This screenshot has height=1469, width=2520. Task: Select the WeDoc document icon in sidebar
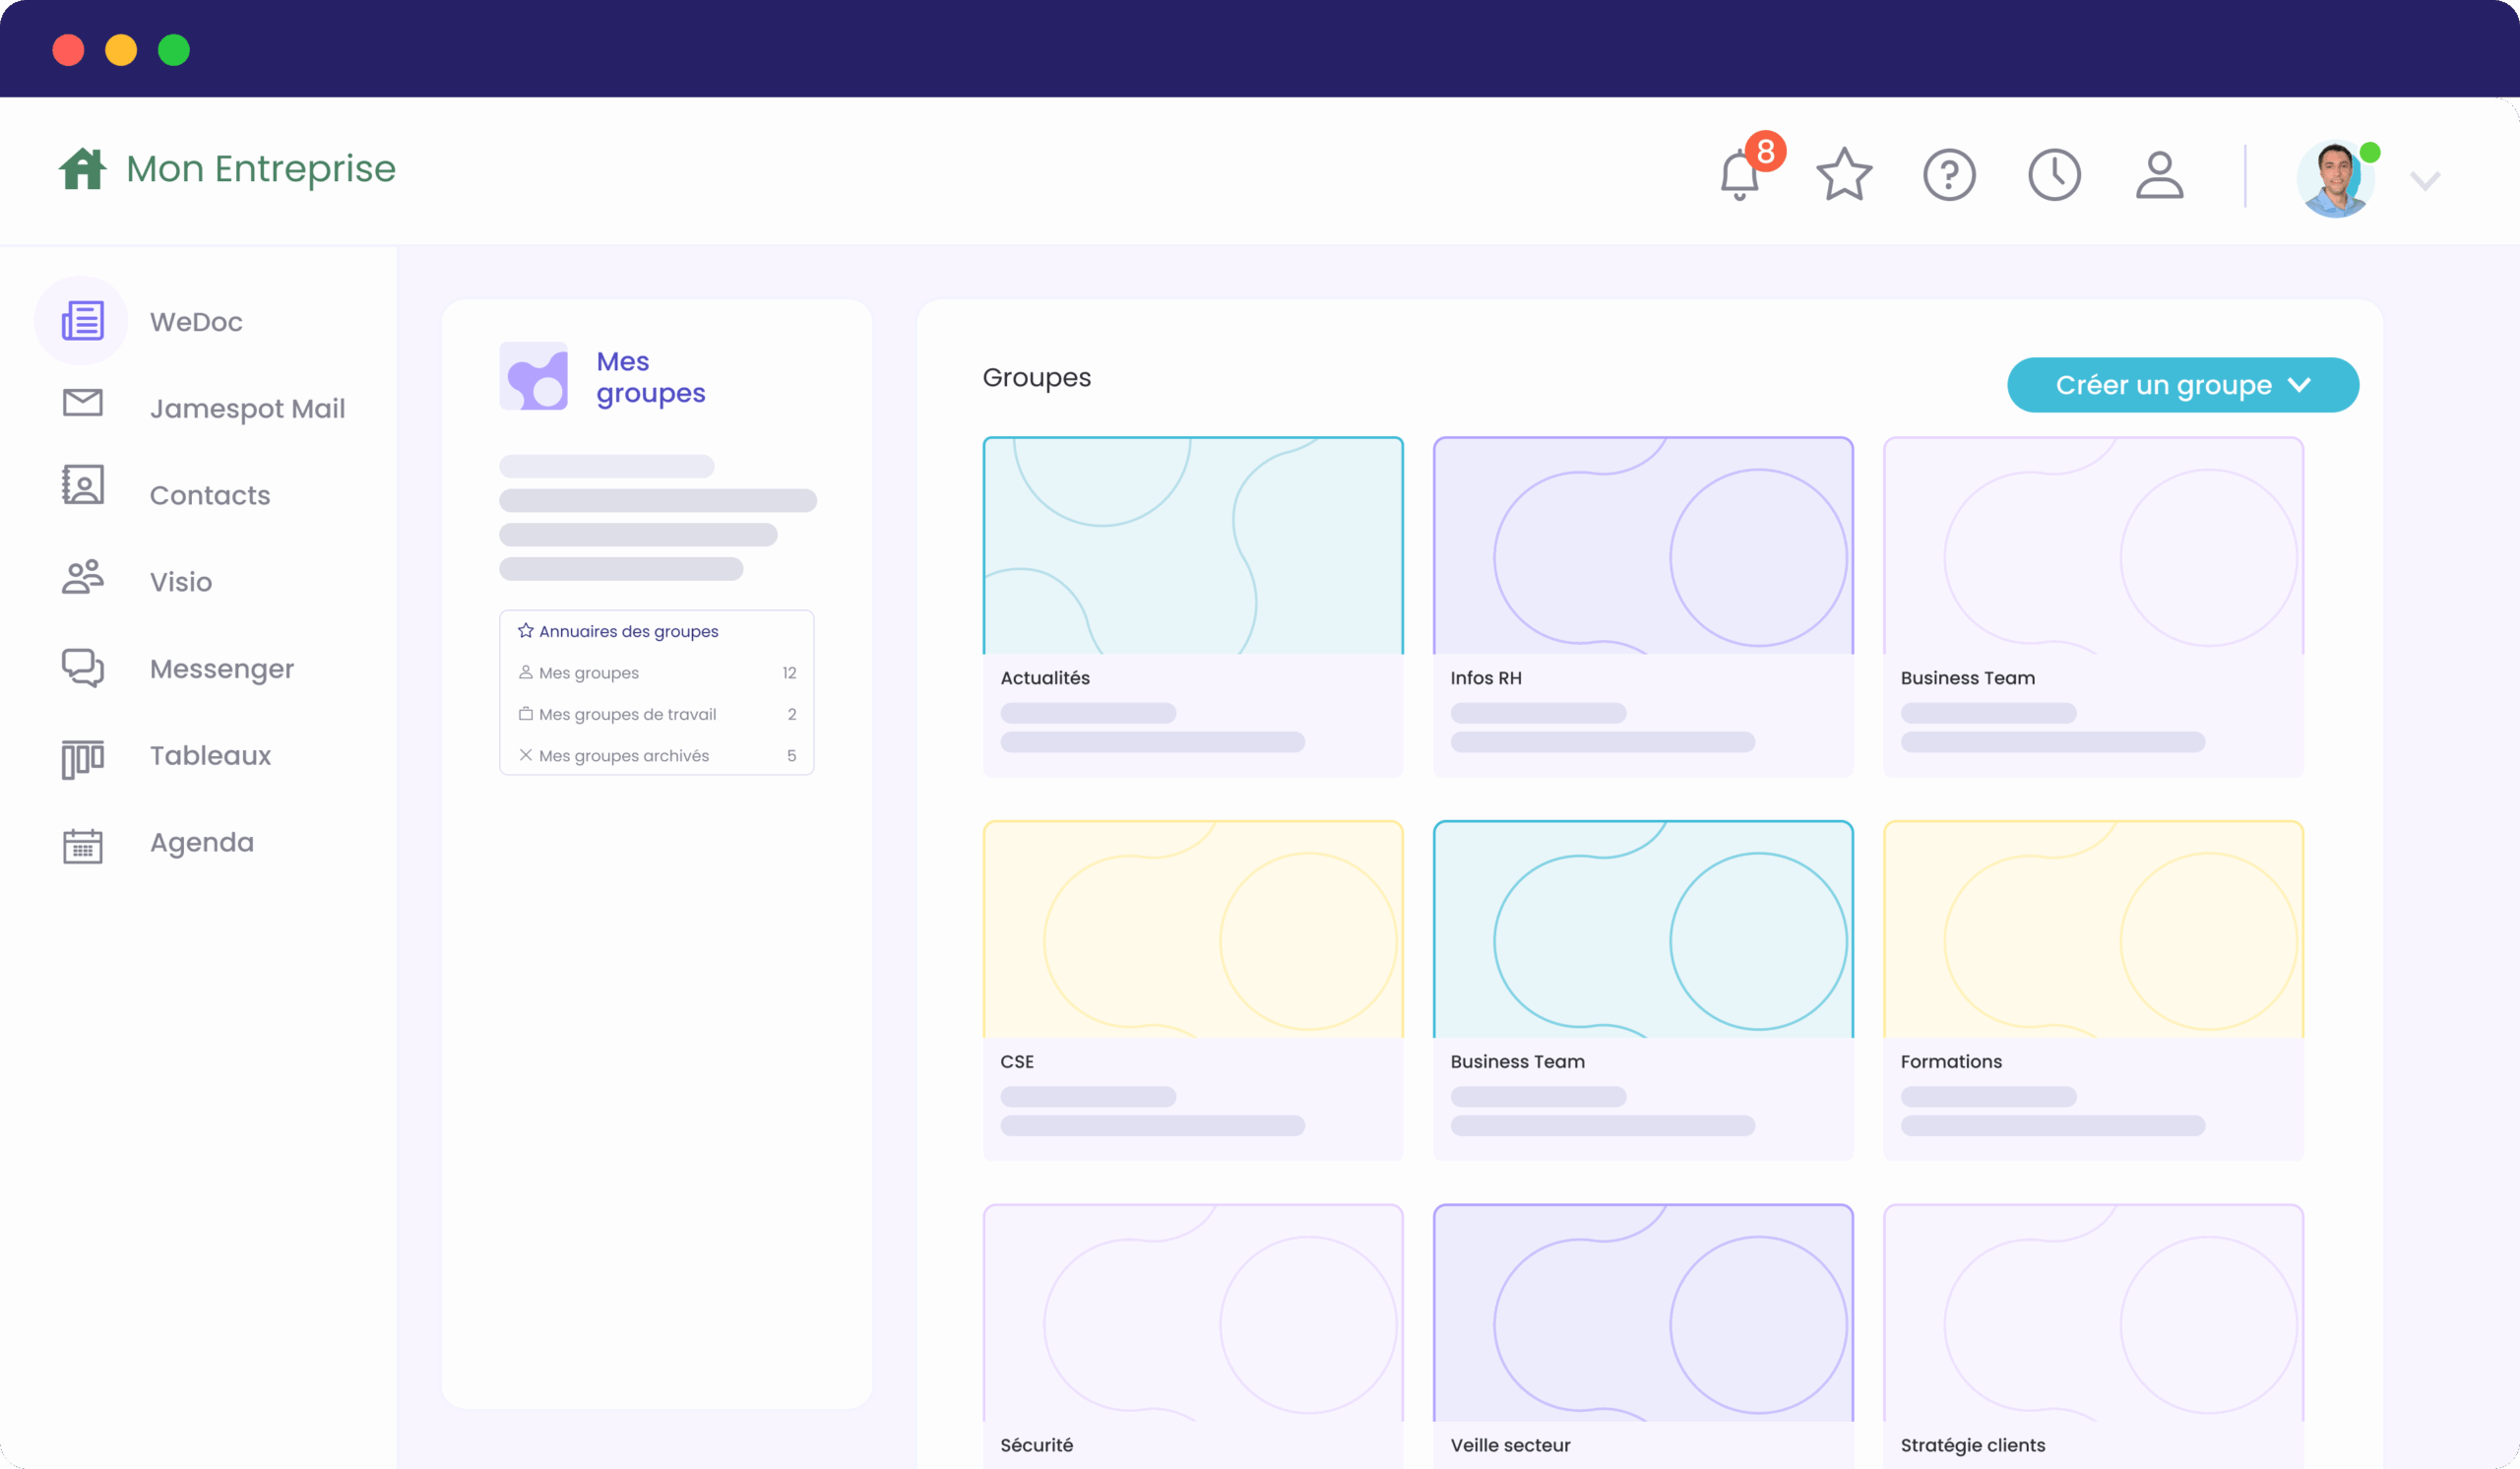coord(82,321)
